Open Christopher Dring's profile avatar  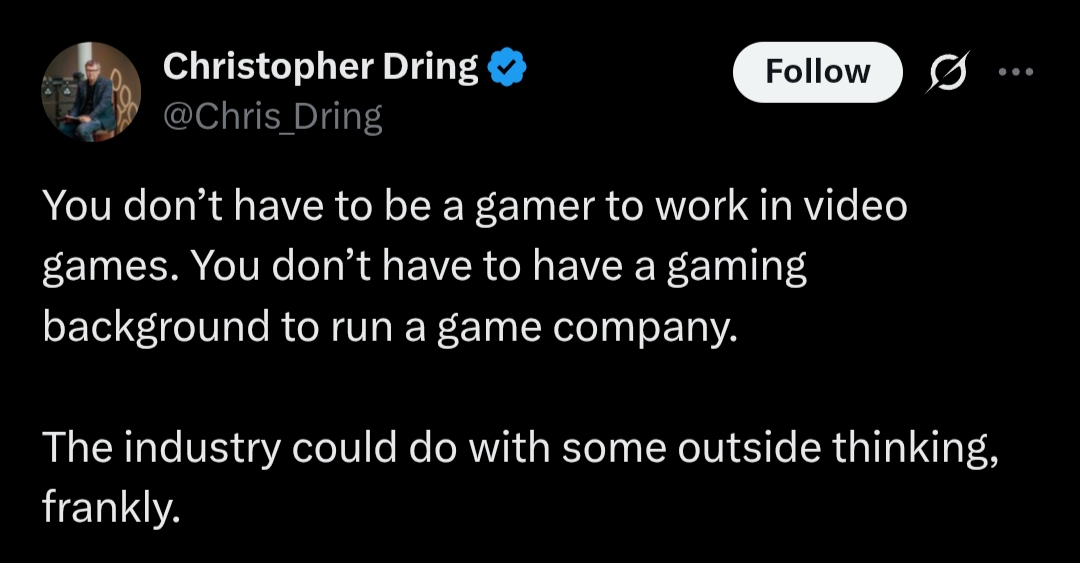(x=91, y=92)
